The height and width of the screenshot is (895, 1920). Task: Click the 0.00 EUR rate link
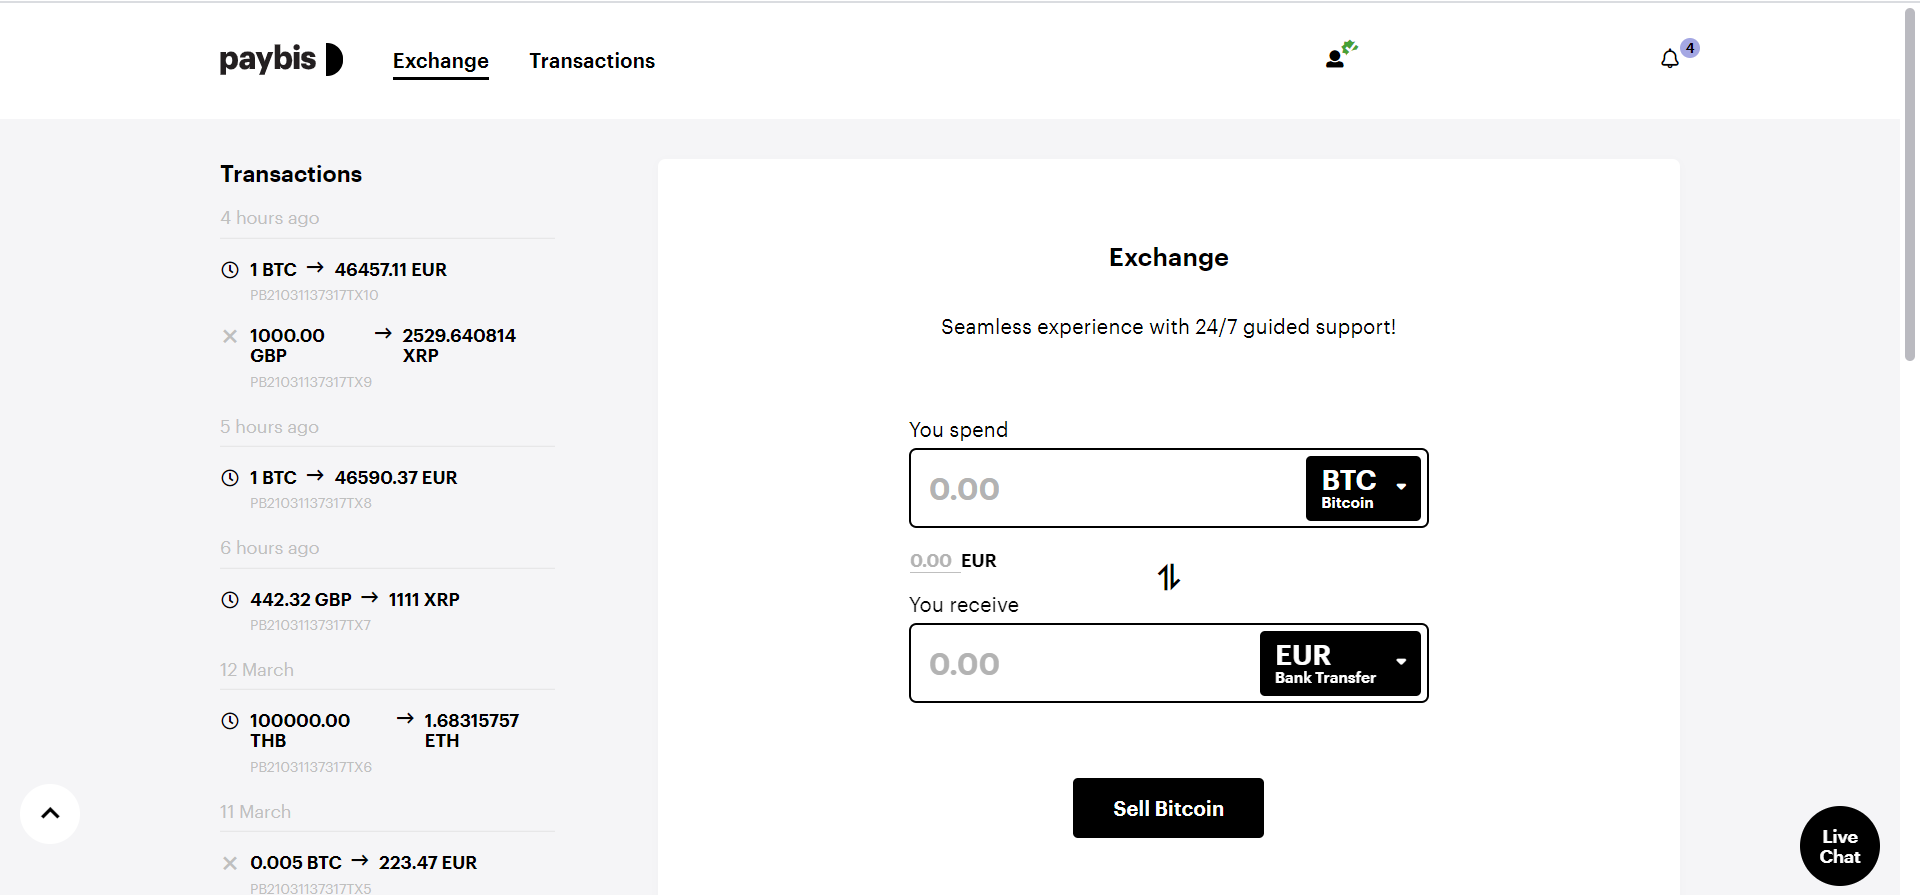point(932,561)
